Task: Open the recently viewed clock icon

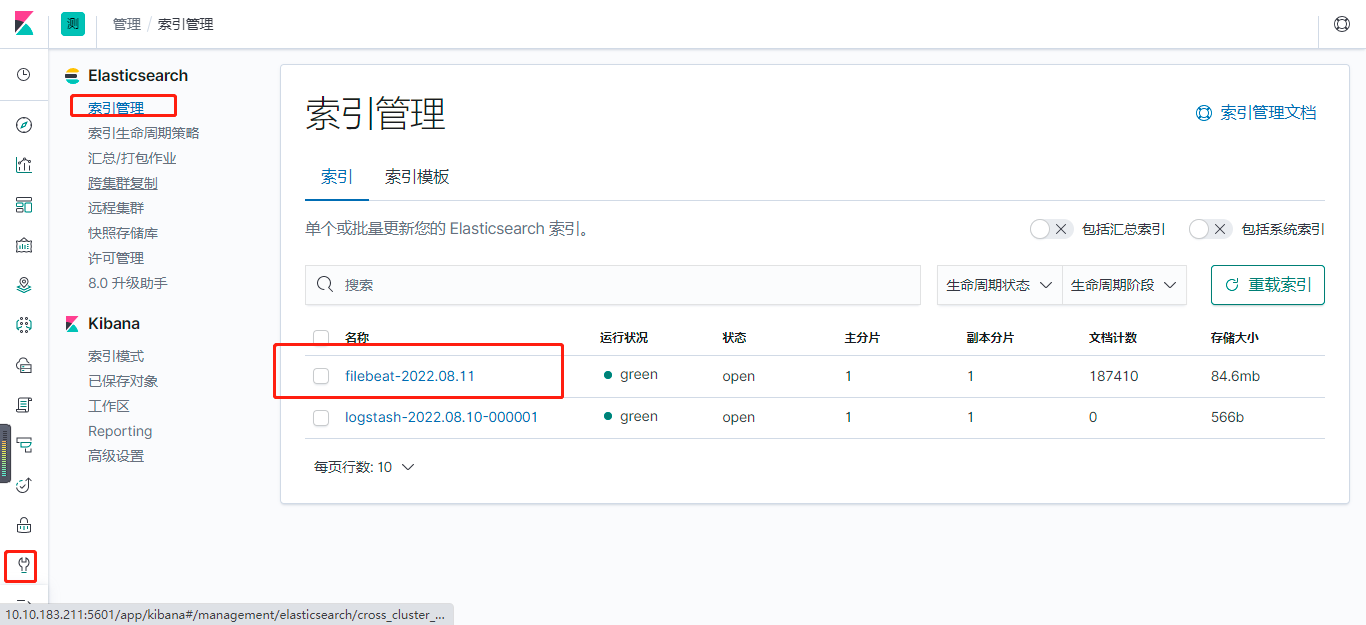Action: click(x=24, y=75)
